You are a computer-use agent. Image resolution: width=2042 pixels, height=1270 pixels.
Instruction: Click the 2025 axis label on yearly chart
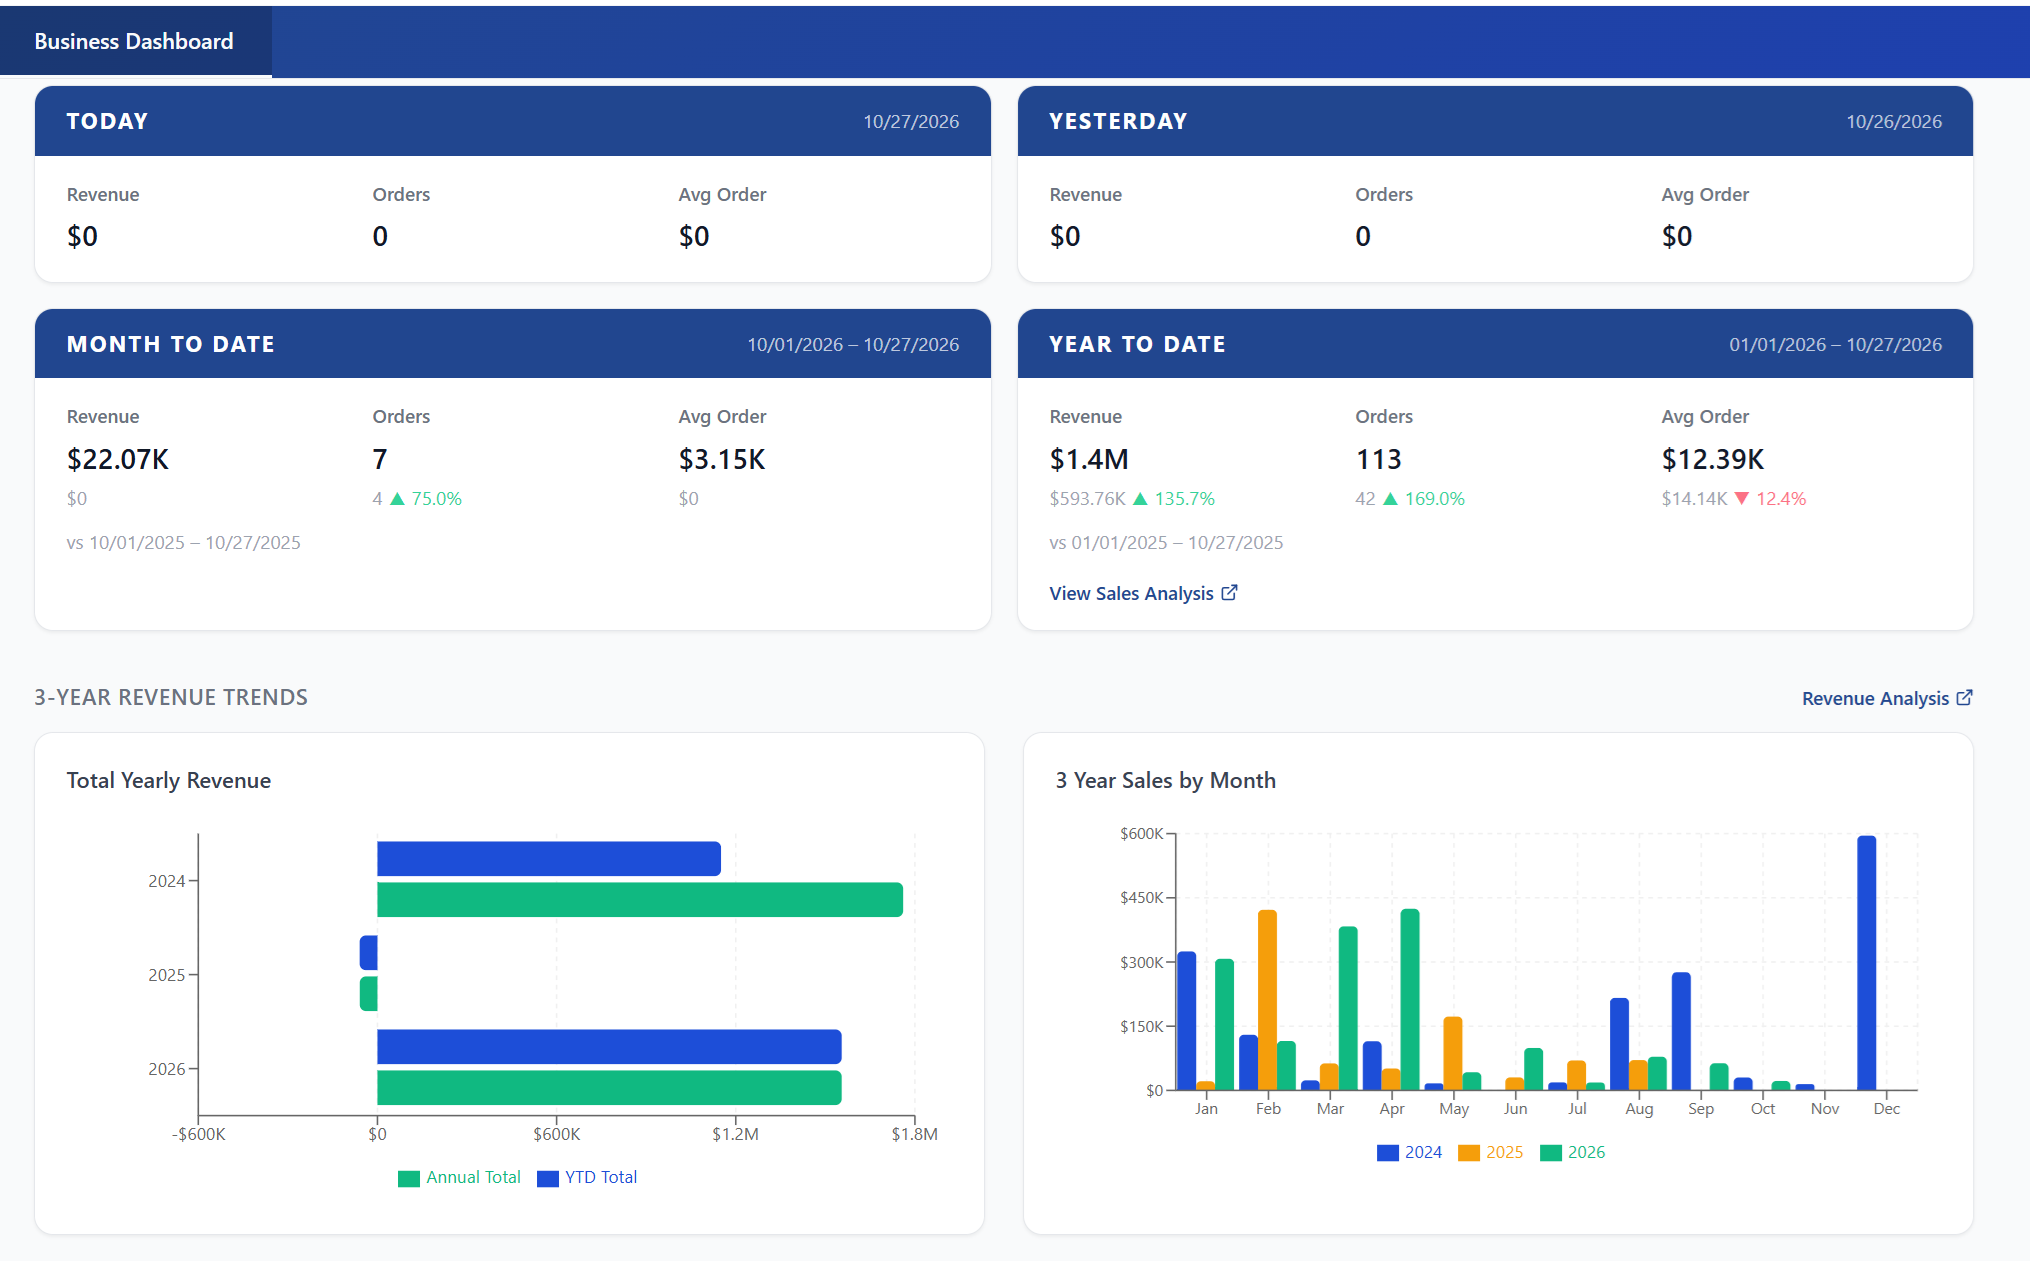tap(167, 975)
